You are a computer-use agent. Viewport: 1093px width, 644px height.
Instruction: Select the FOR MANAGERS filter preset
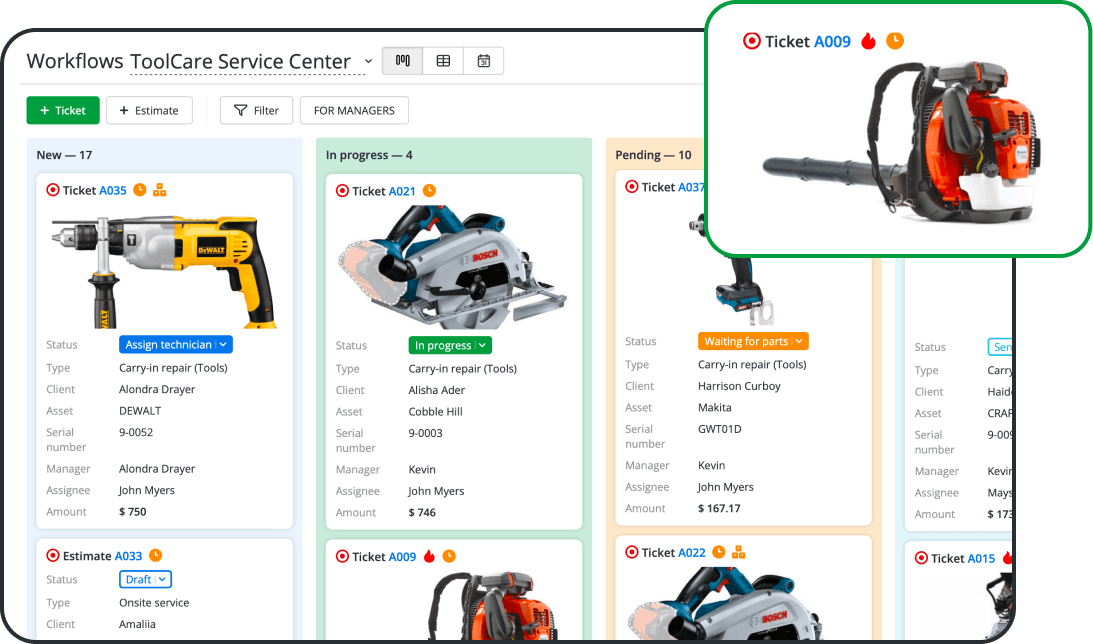(x=354, y=110)
